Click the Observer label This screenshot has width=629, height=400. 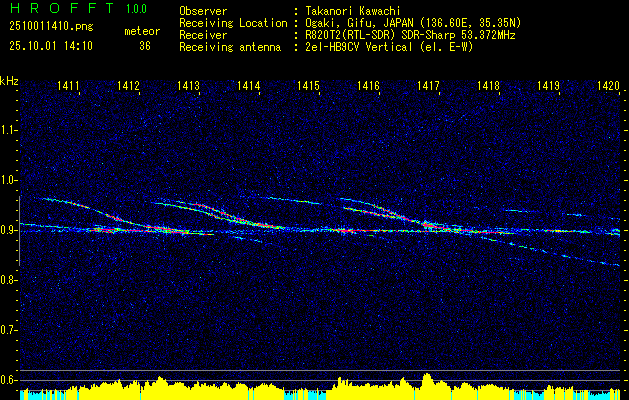[x=203, y=11]
